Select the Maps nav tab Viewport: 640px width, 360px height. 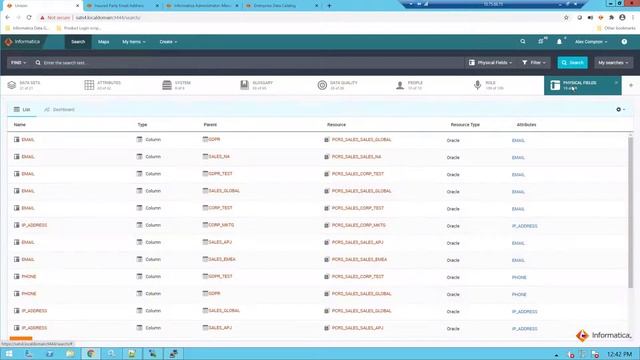[103, 42]
